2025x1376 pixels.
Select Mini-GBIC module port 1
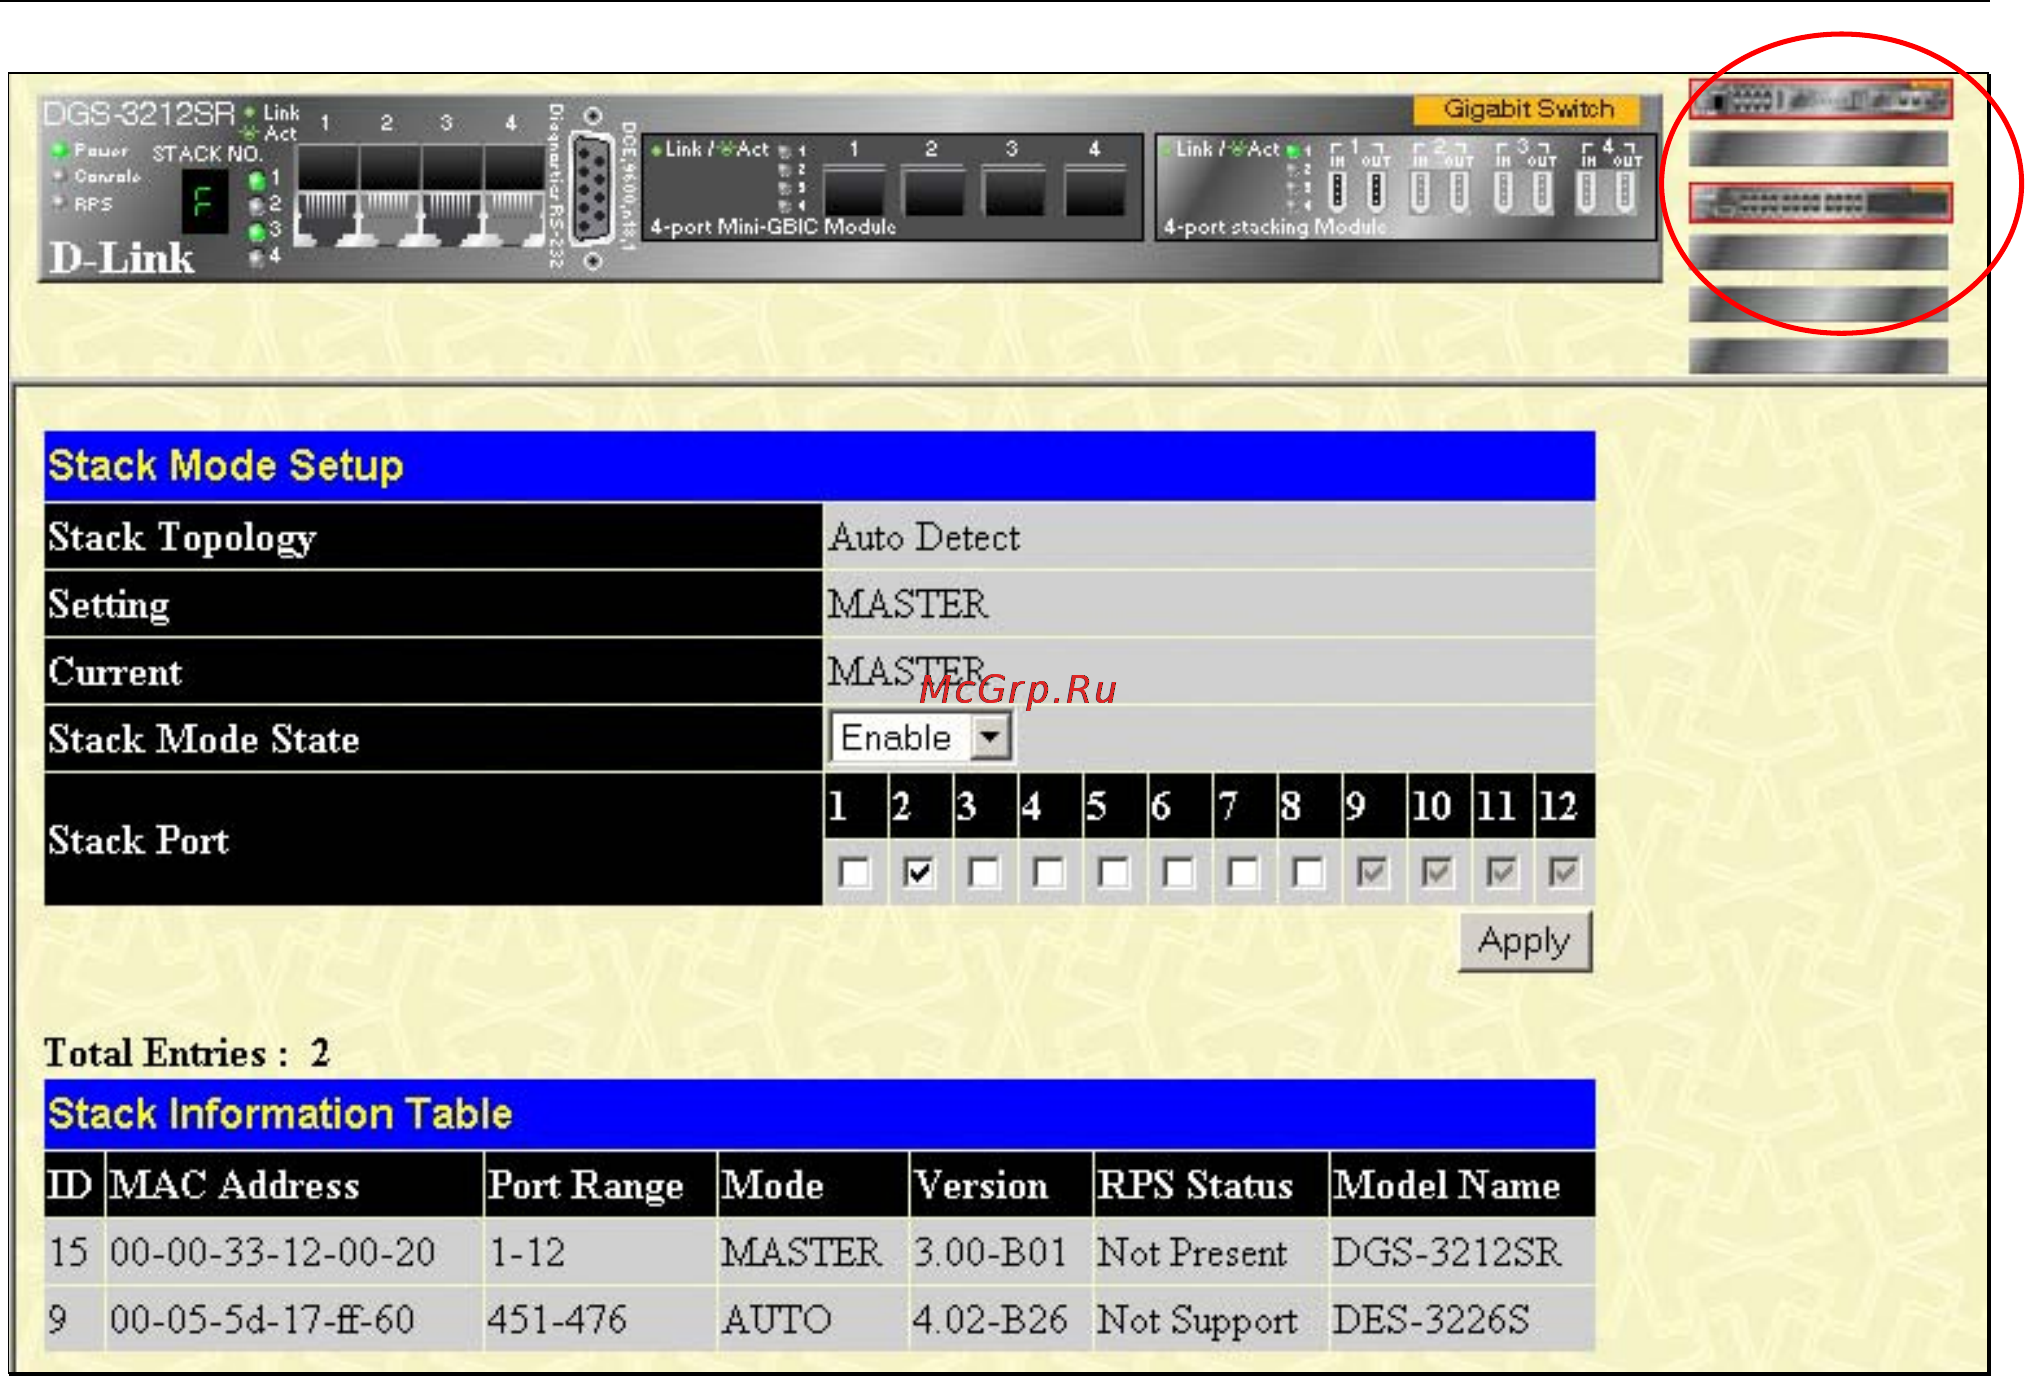click(x=853, y=190)
